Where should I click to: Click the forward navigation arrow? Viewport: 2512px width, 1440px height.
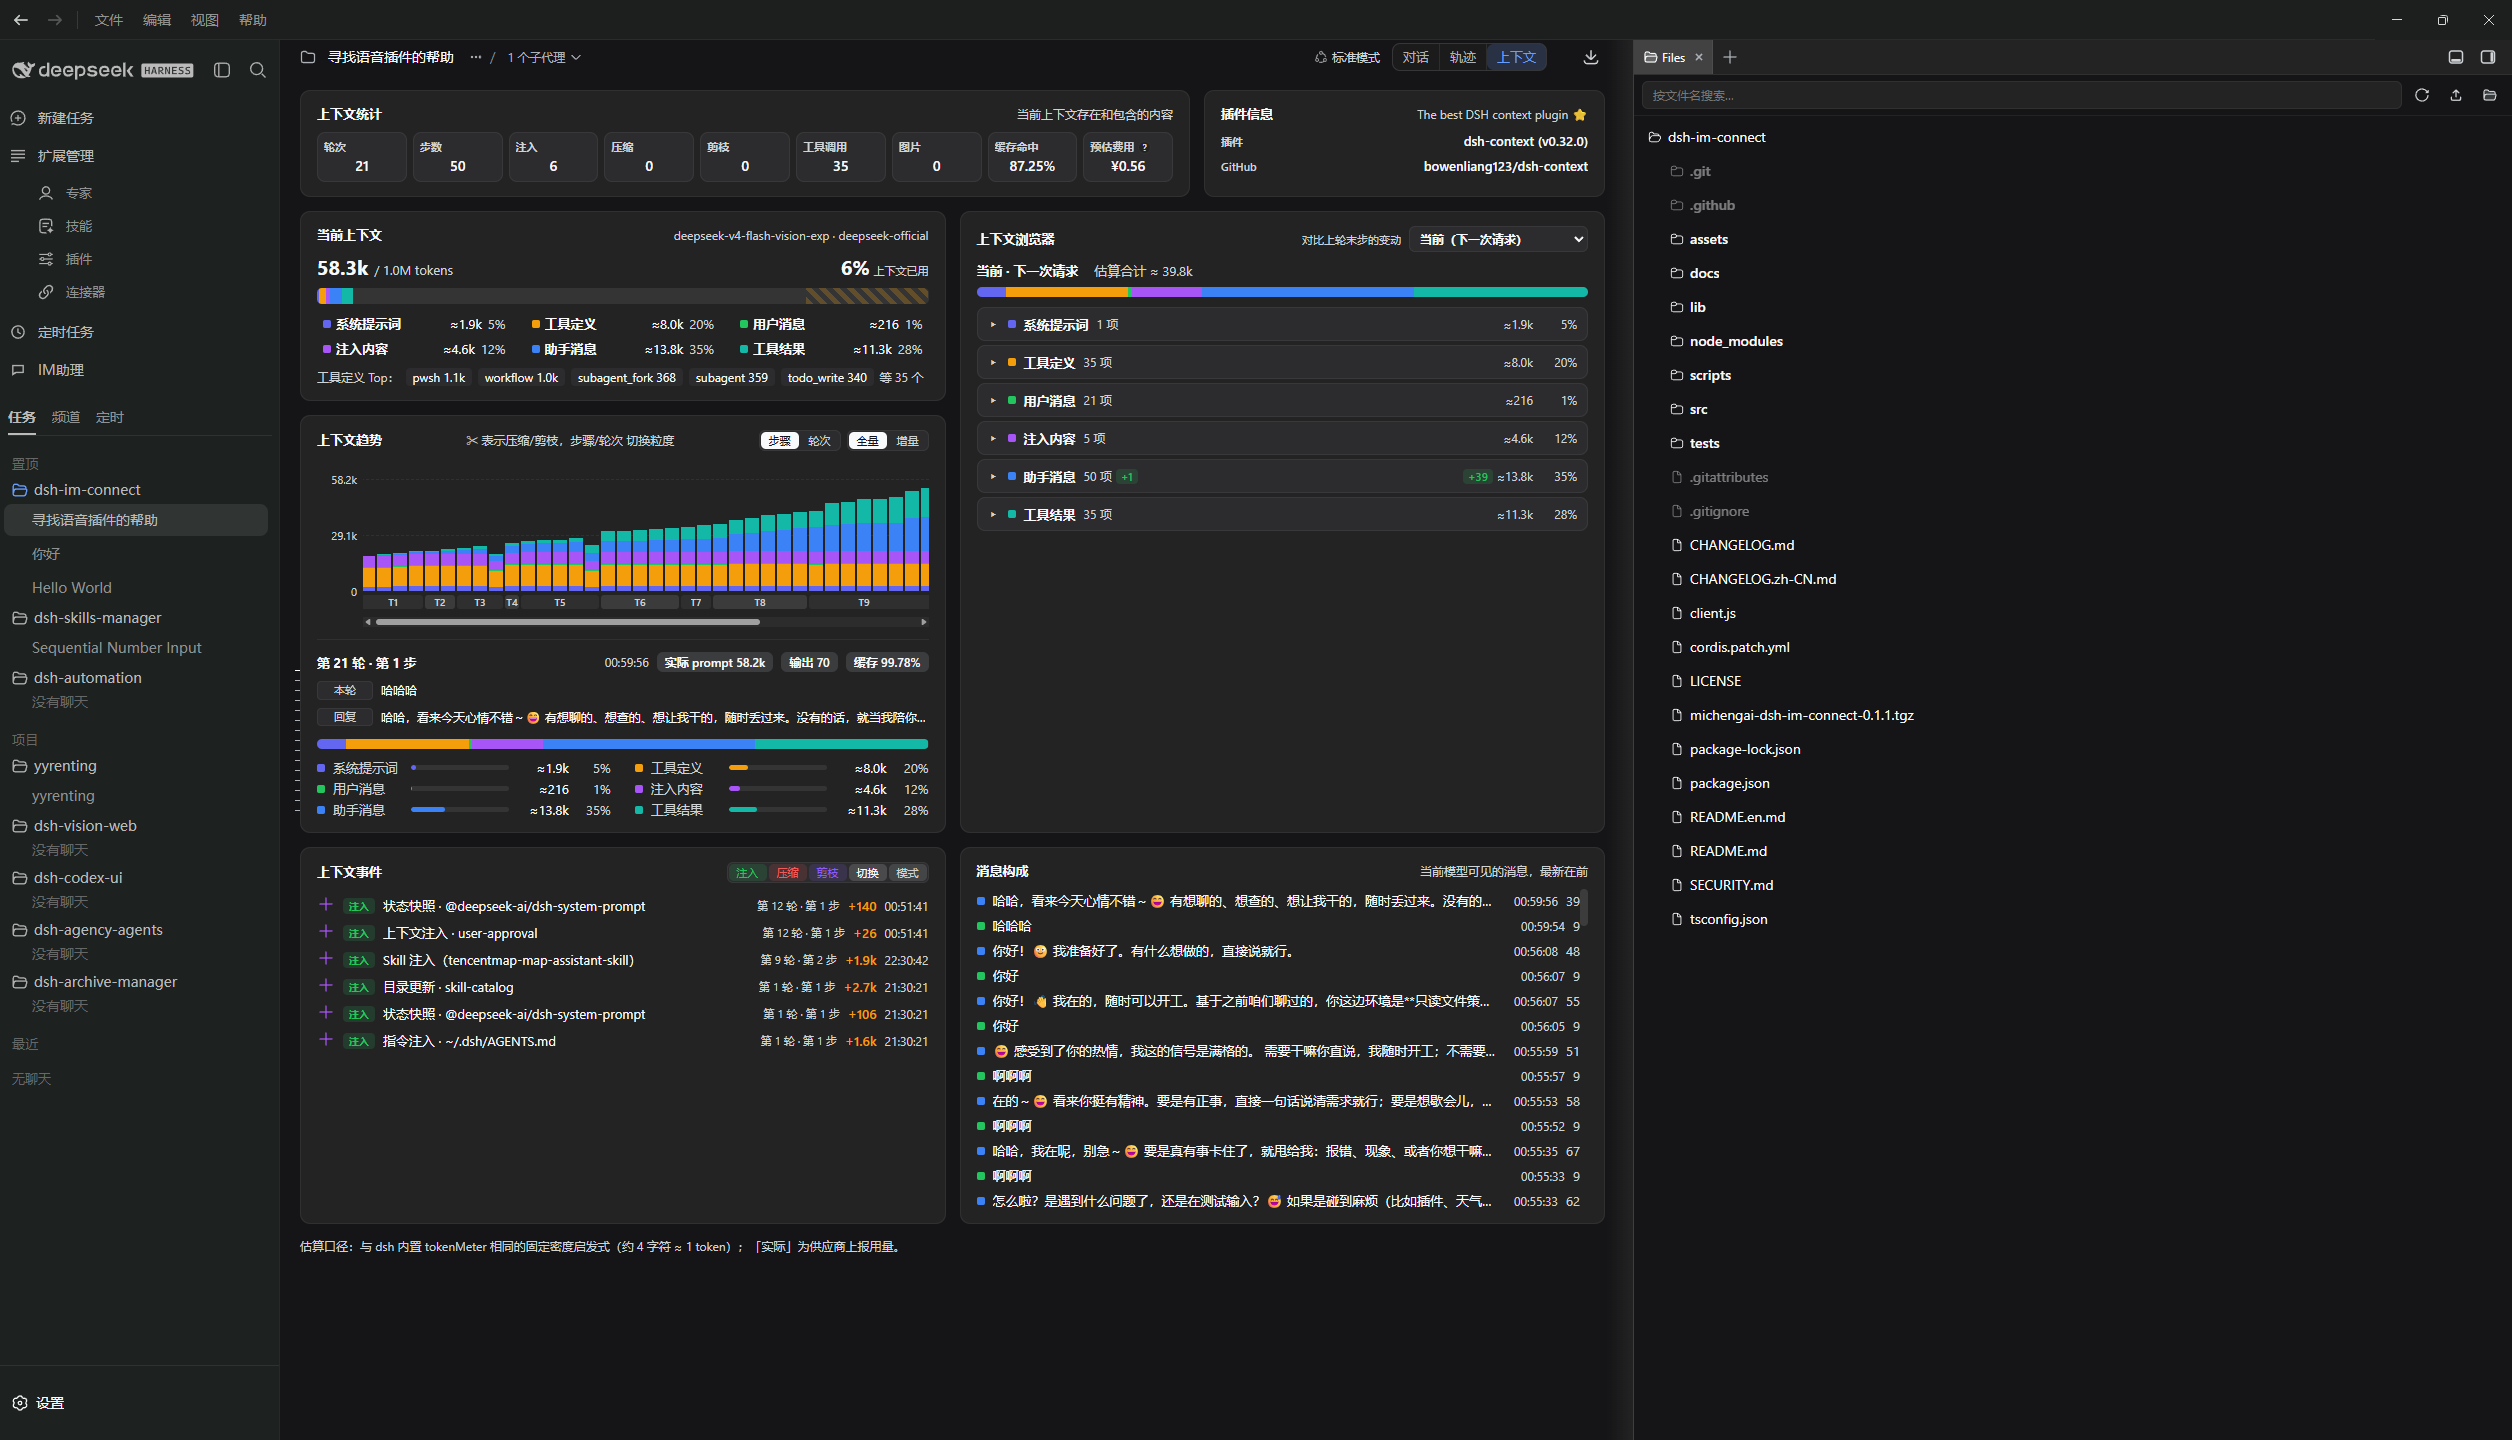(55, 20)
